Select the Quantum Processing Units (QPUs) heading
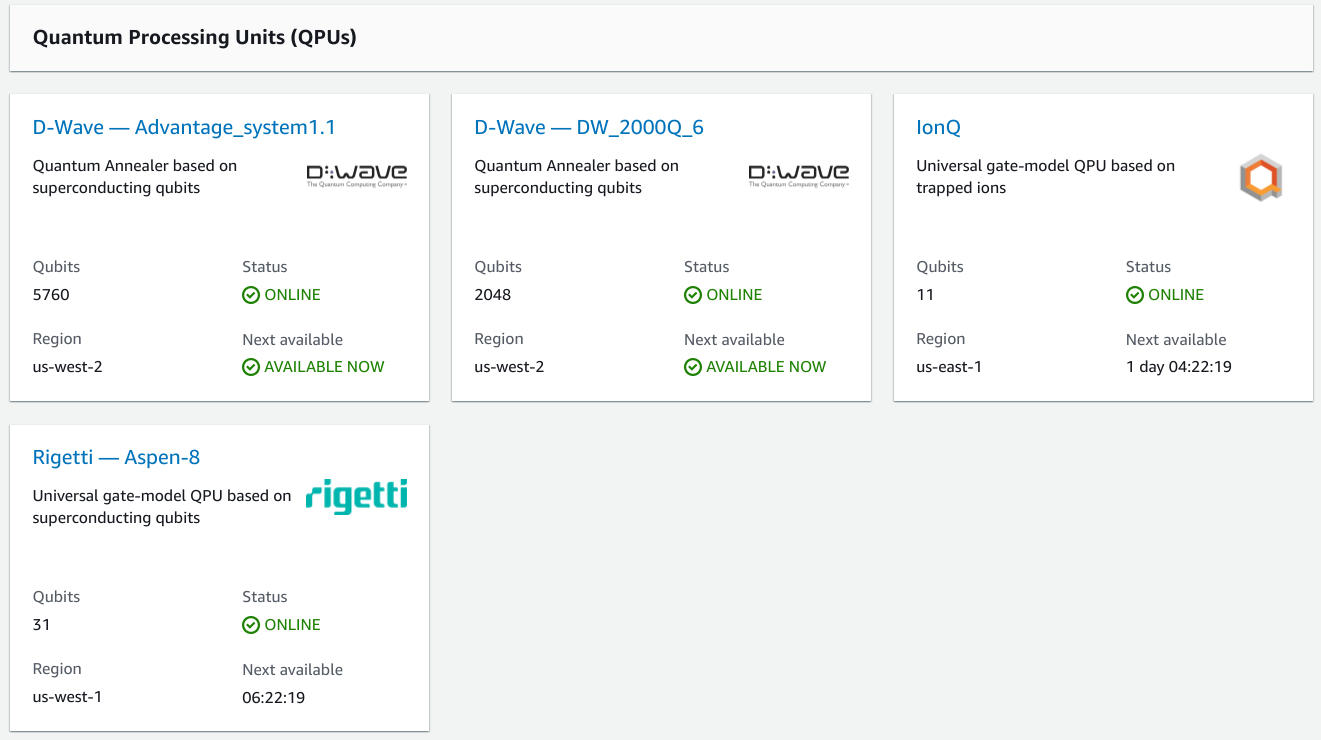1321x740 pixels. [x=195, y=38]
